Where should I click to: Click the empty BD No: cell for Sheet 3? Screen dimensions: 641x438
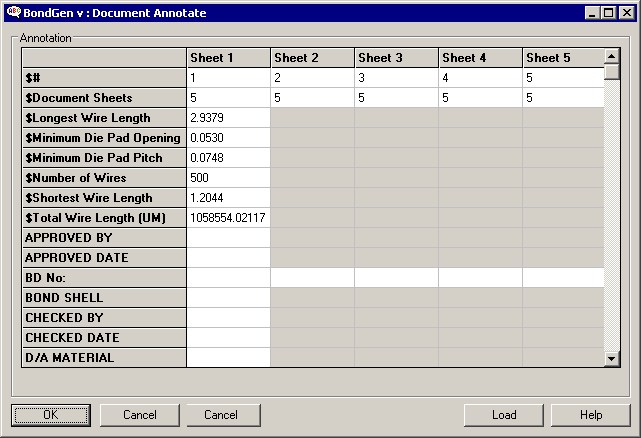point(397,278)
